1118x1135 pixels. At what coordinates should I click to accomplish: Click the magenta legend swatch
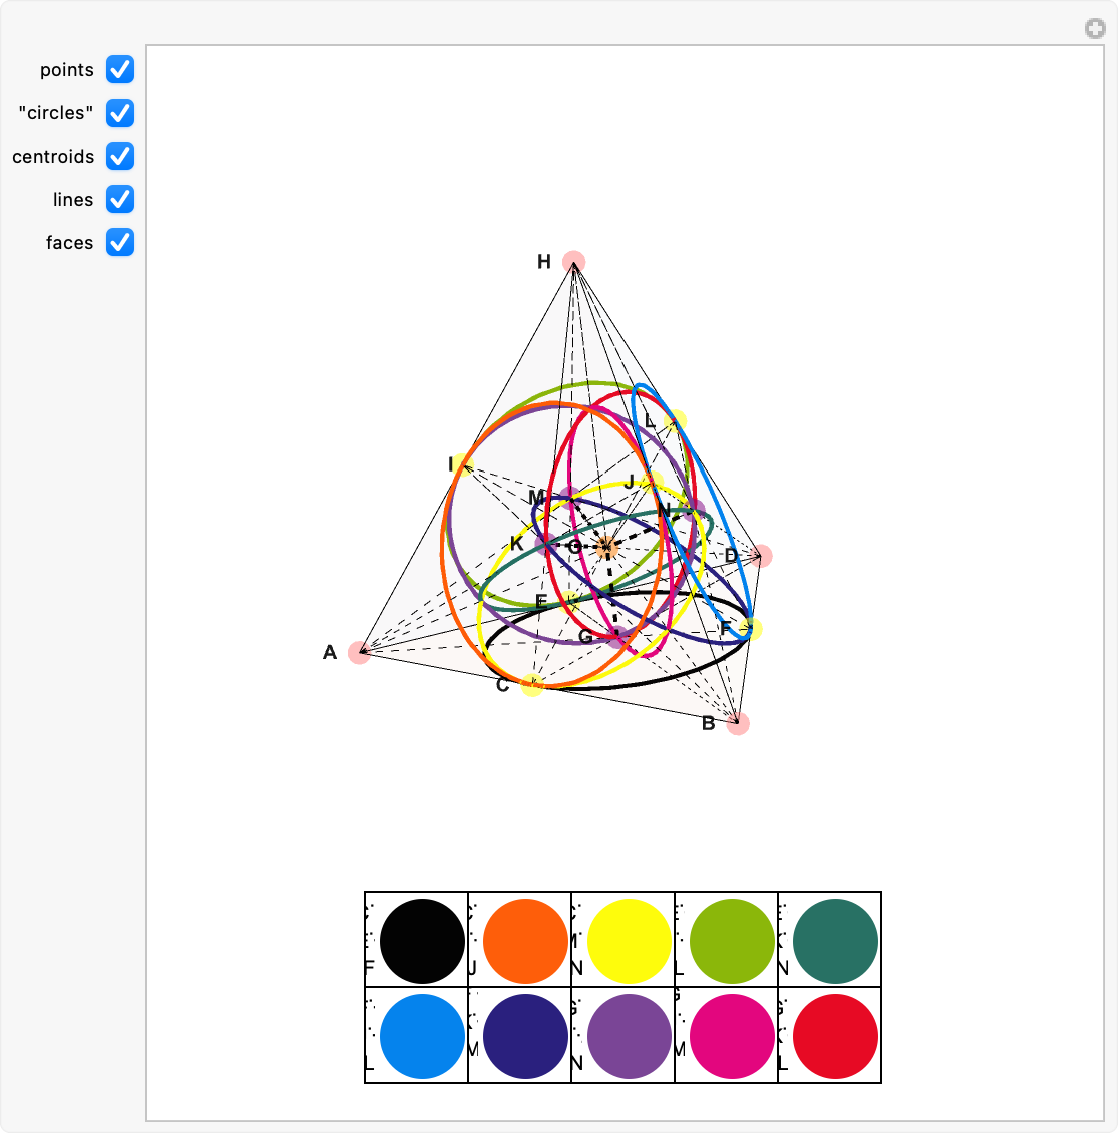pyautogui.click(x=732, y=1036)
